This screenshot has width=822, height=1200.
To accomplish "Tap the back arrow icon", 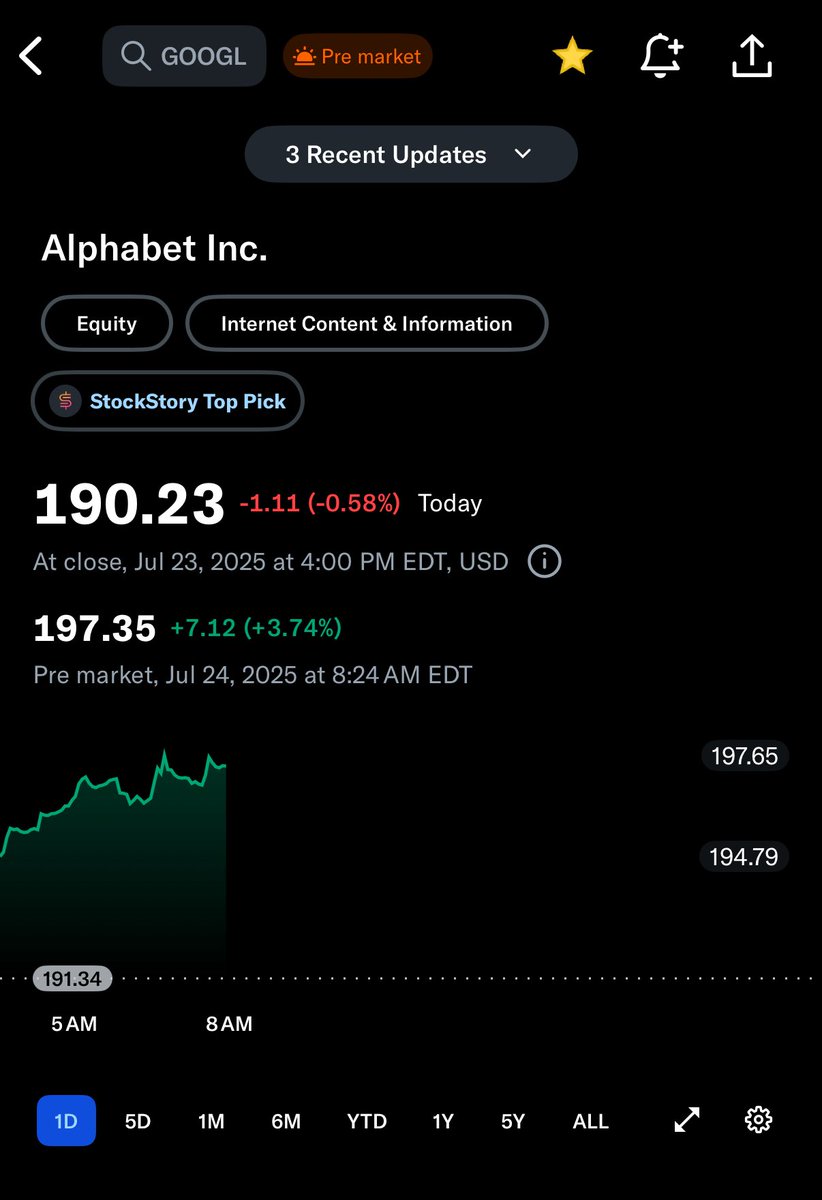I will pyautogui.click(x=31, y=56).
